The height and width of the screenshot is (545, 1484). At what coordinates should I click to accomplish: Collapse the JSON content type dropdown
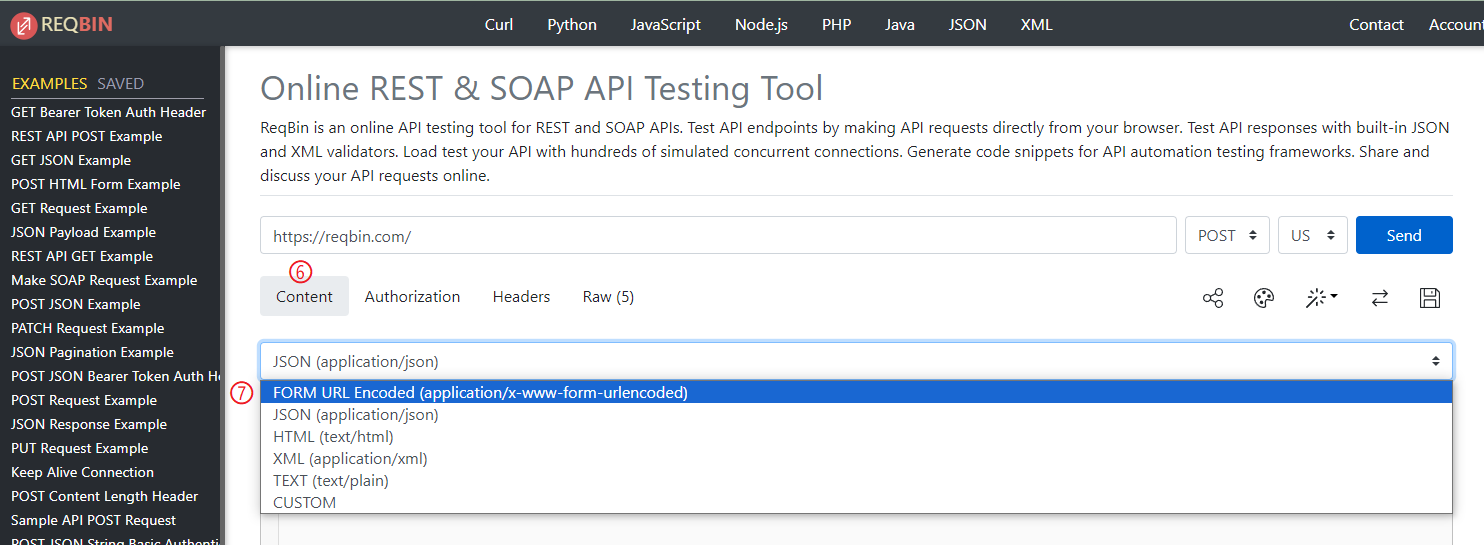(856, 361)
